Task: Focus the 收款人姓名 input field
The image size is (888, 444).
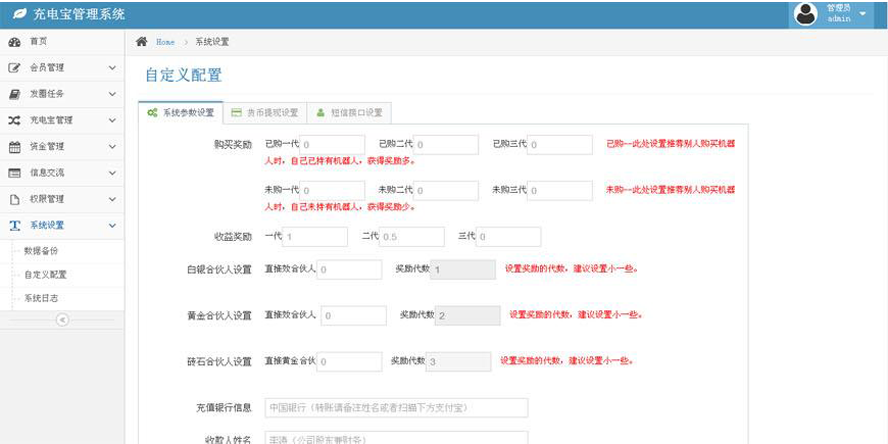Action: point(396,438)
